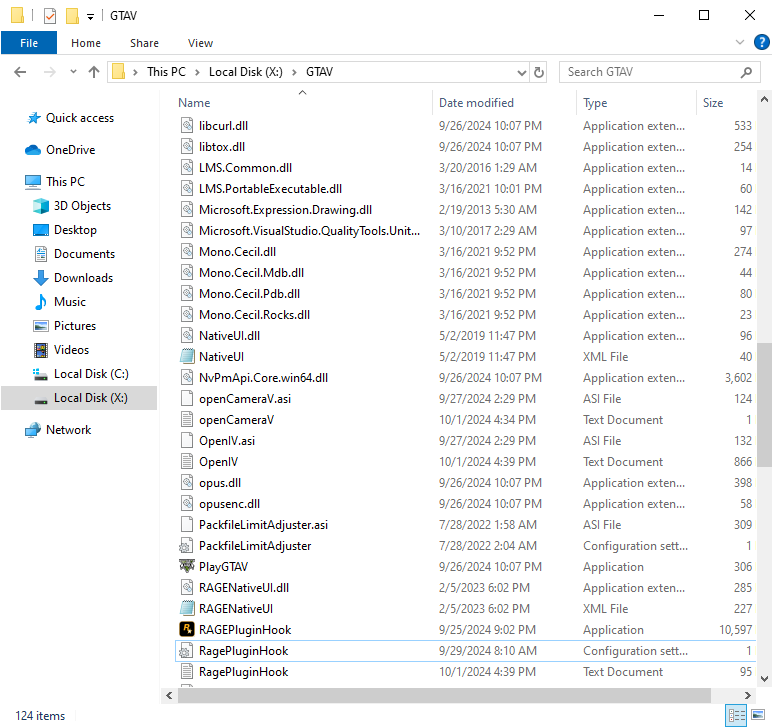Click the Back navigation arrow

point(21,72)
